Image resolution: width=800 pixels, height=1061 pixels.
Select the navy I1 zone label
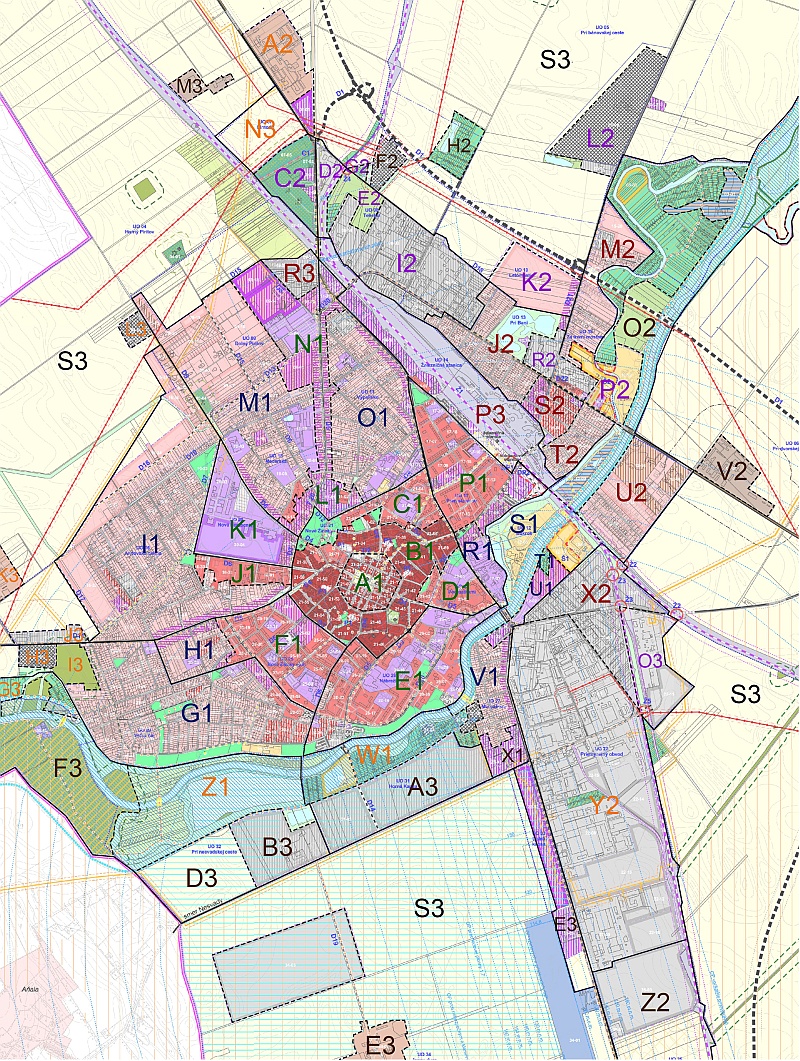click(x=151, y=543)
